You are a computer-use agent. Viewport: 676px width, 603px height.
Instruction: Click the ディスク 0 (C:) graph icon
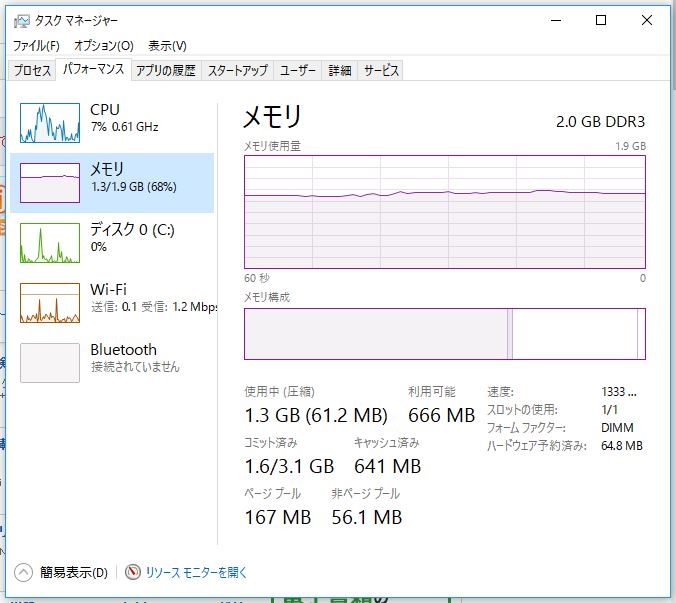click(49, 243)
